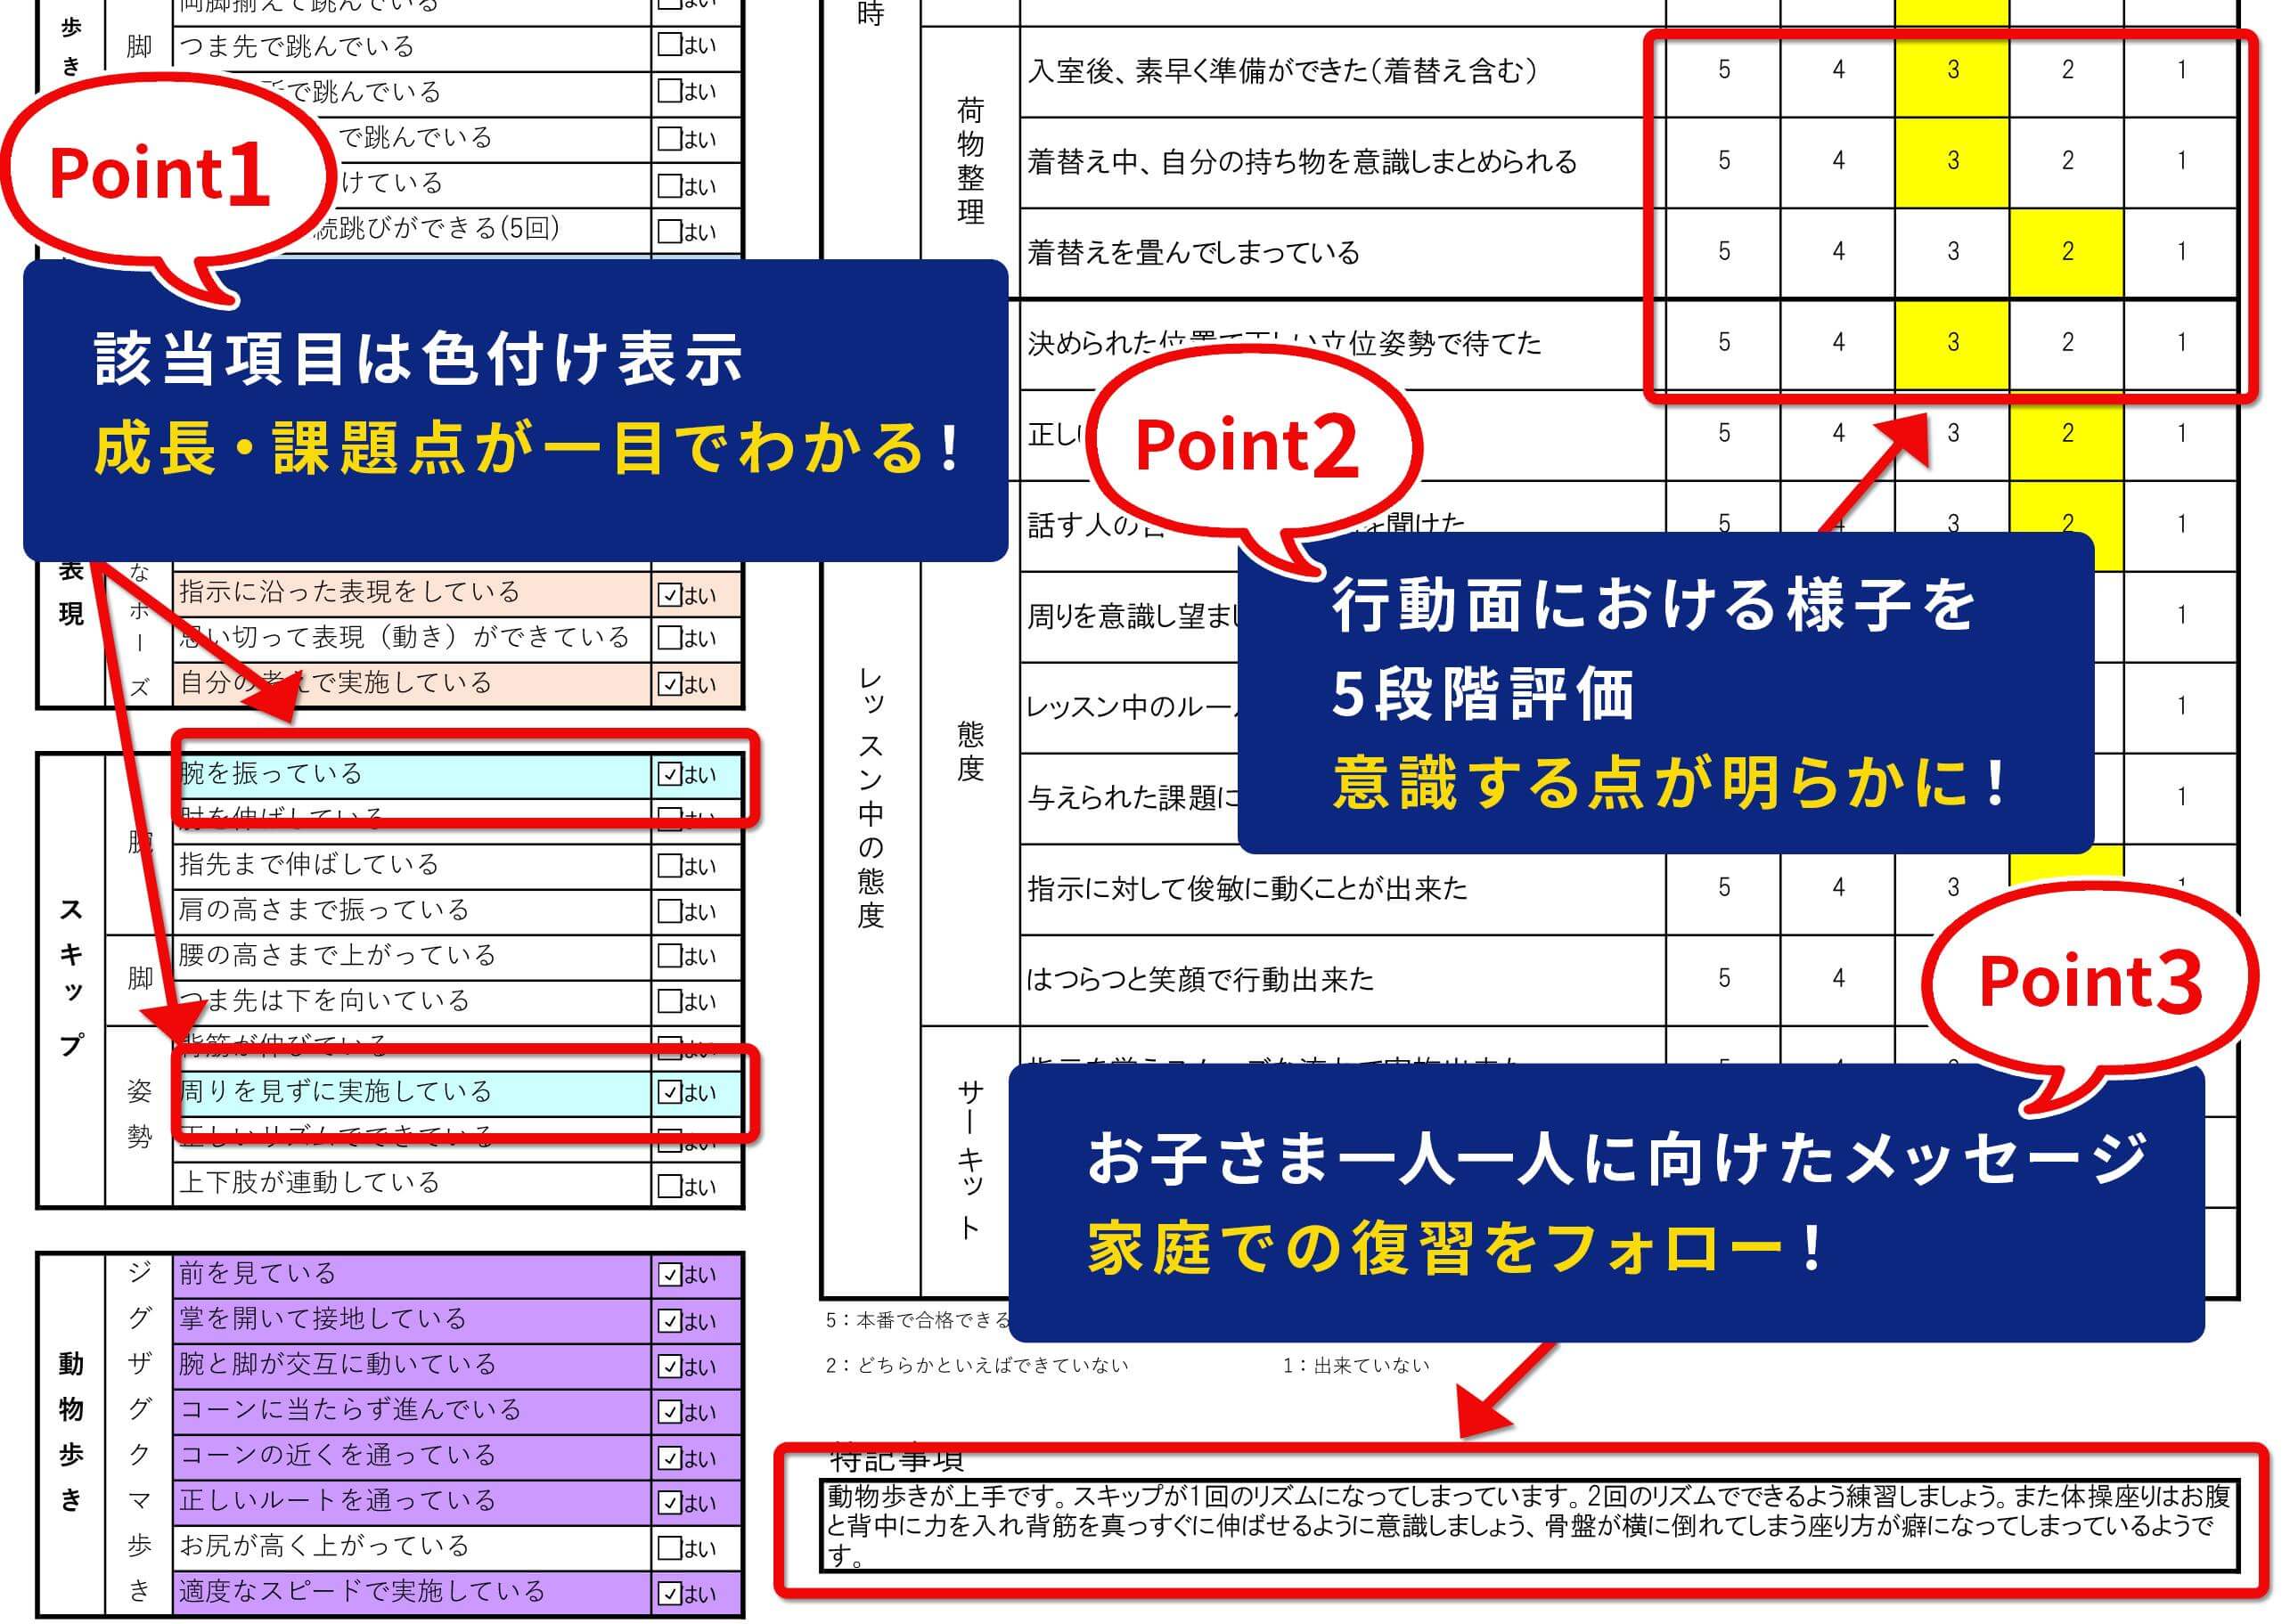This screenshot has height=1624, width=2290.
Task: Click the 入室後、素早く準備ができた（着替え含む） item text
Action: click(x=1282, y=71)
